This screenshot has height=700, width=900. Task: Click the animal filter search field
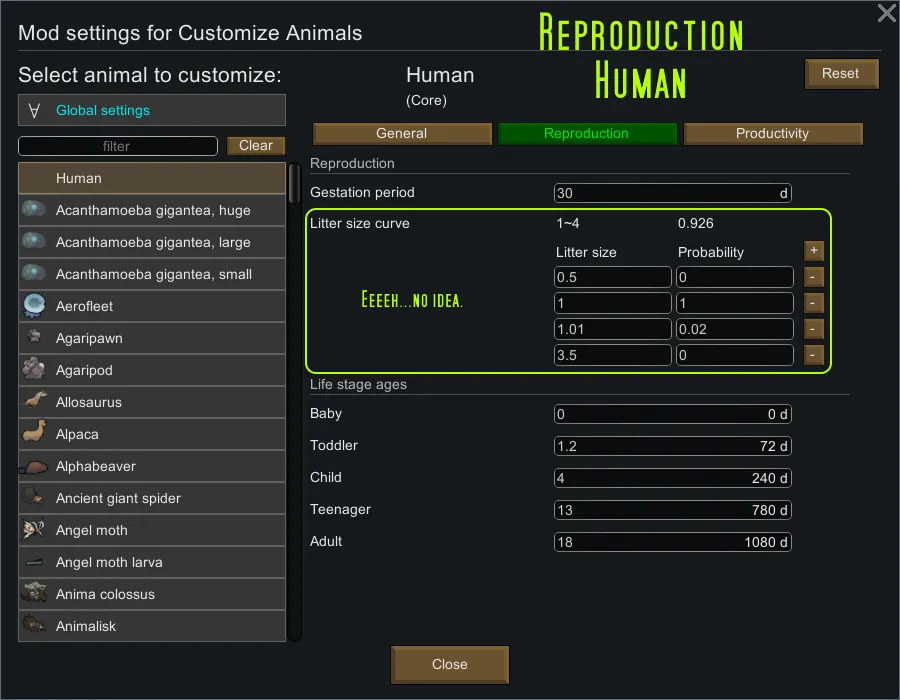pyautogui.click(x=118, y=146)
